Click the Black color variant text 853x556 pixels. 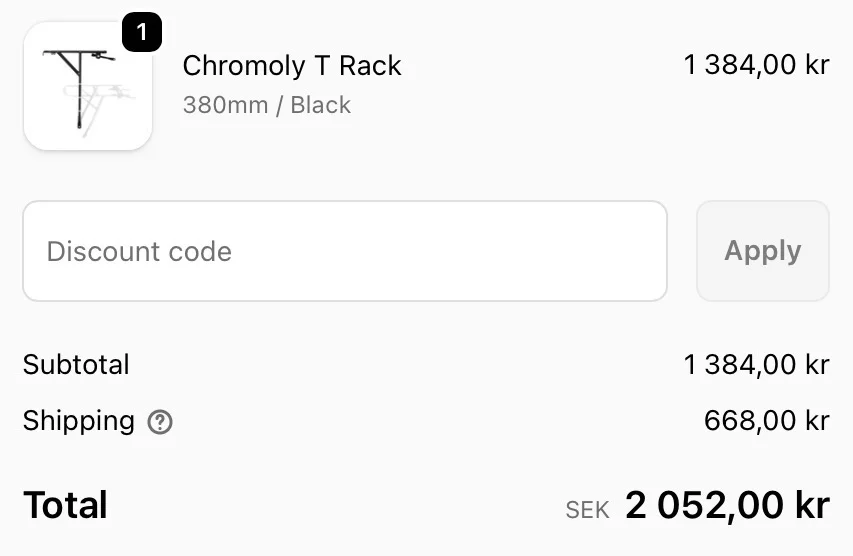click(x=320, y=105)
